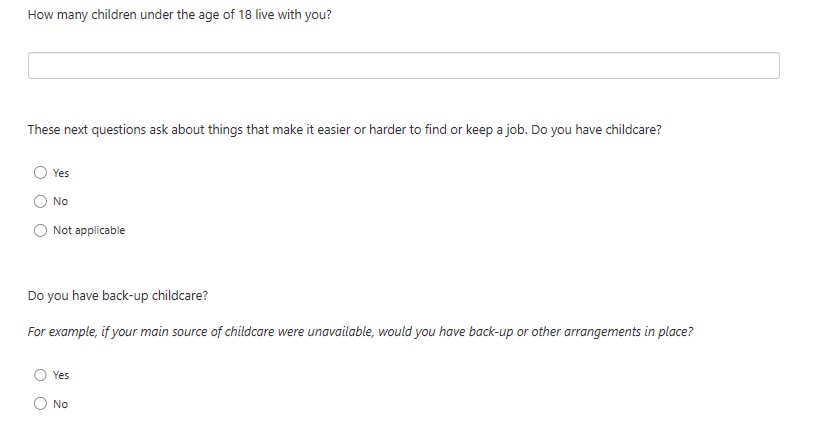Image resolution: width=819 pixels, height=424 pixels.
Task: Click the 'No' label under back-up childcare
Action: [60, 404]
